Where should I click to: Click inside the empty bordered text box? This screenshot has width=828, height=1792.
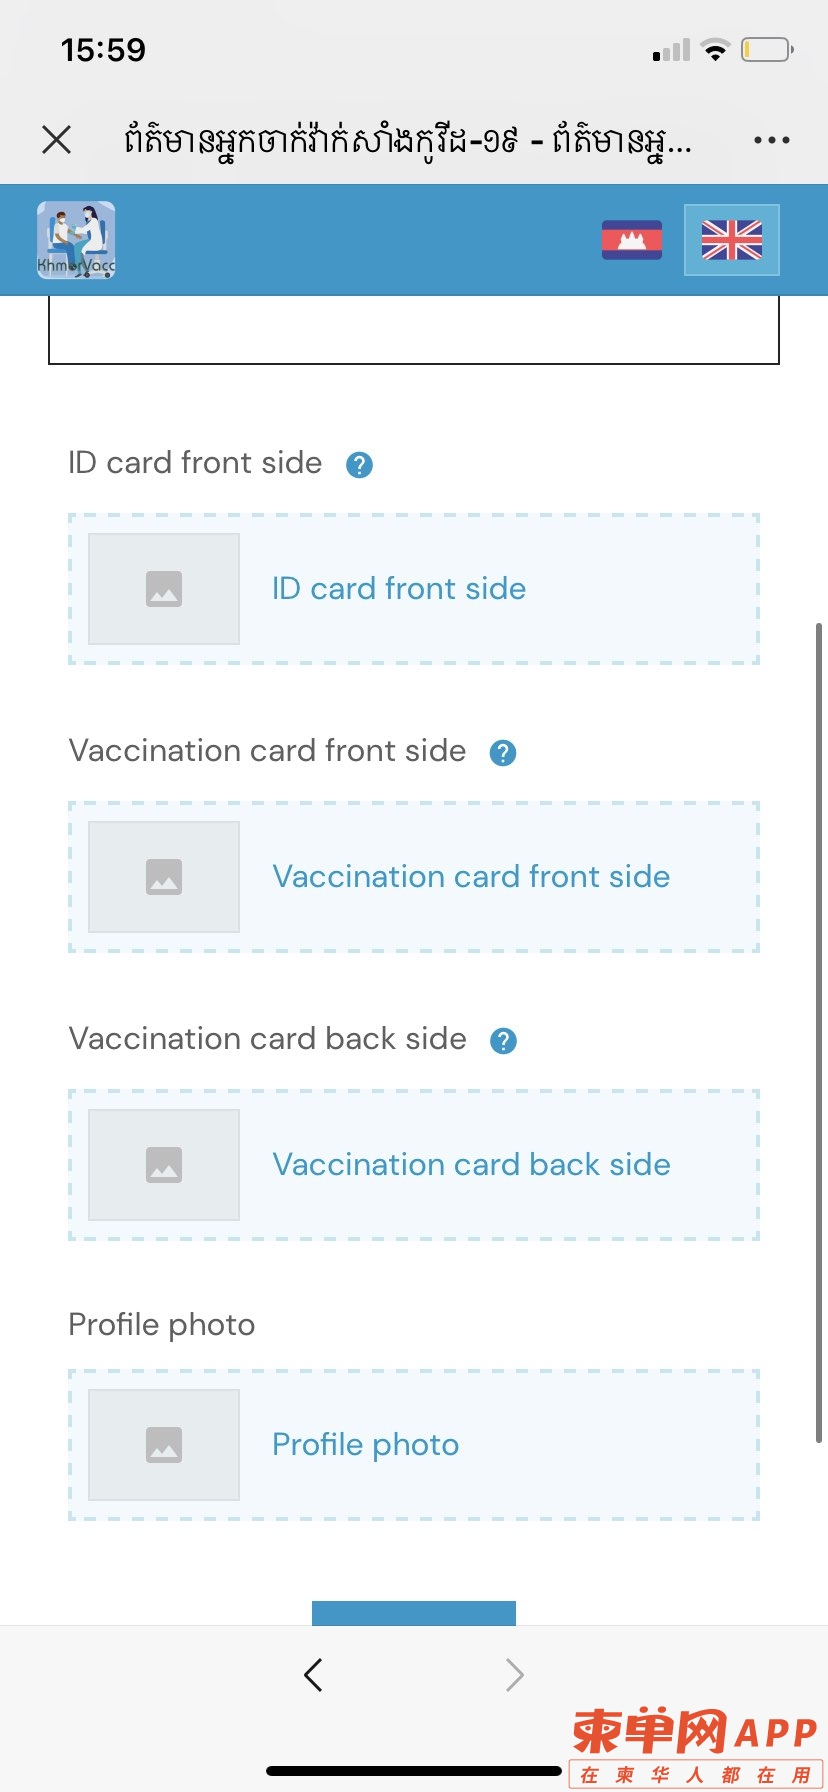414,330
